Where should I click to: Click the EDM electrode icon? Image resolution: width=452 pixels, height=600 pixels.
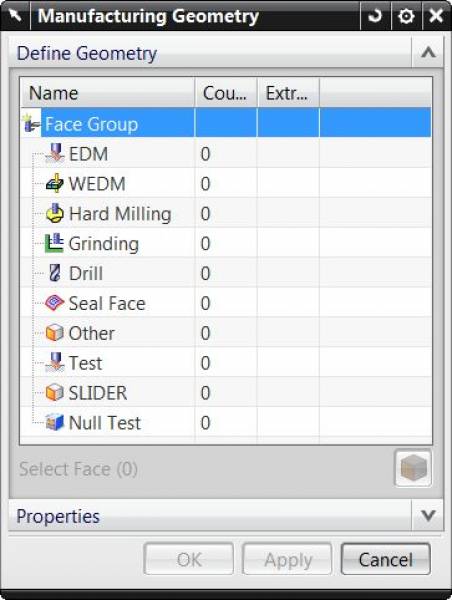click(x=54, y=153)
